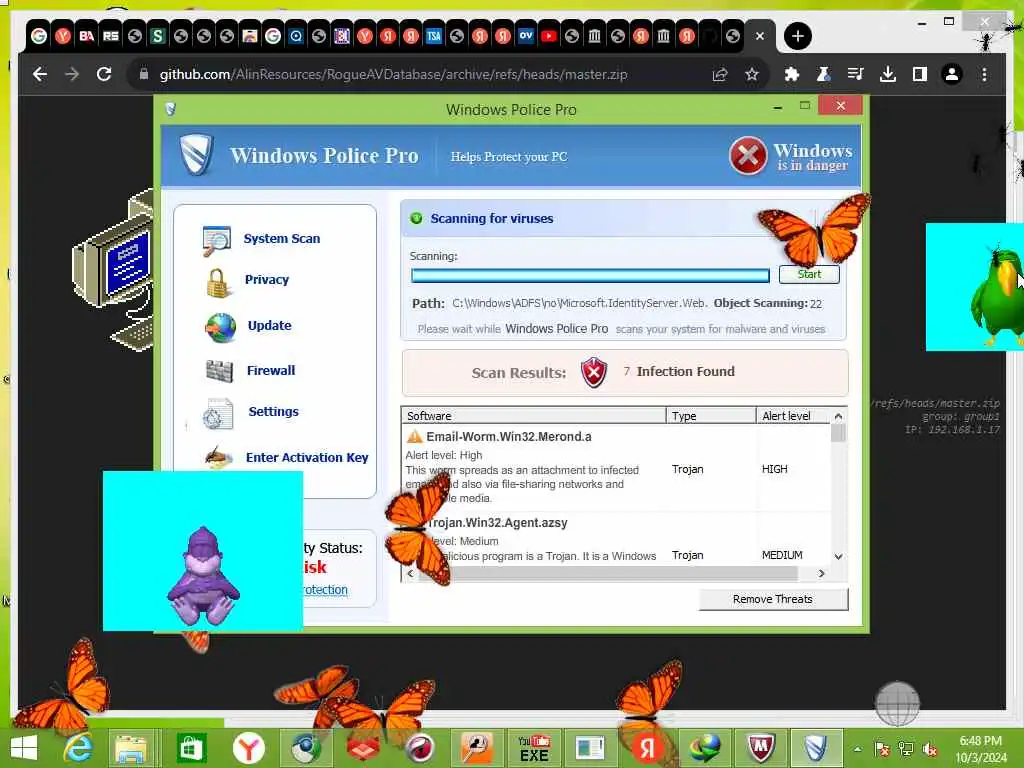Open the YouTube EXE taskbar item

tap(534, 748)
